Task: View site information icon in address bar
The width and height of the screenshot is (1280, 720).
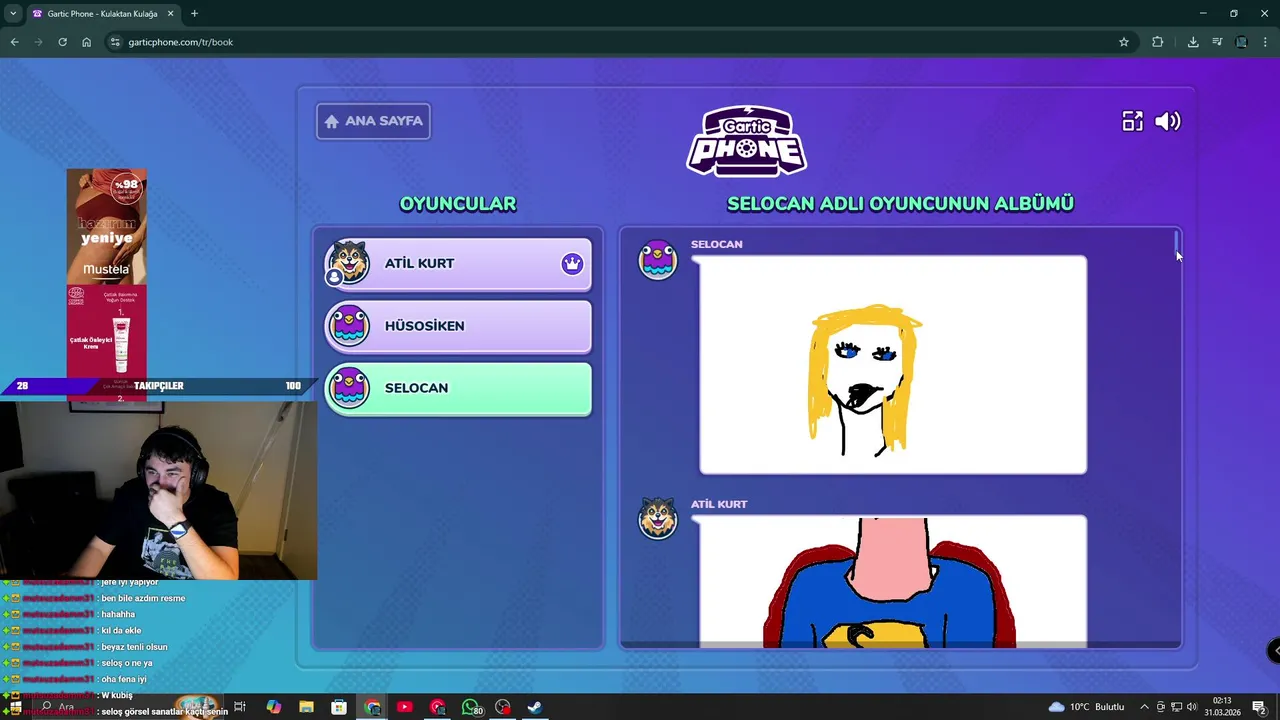Action: coord(115,42)
